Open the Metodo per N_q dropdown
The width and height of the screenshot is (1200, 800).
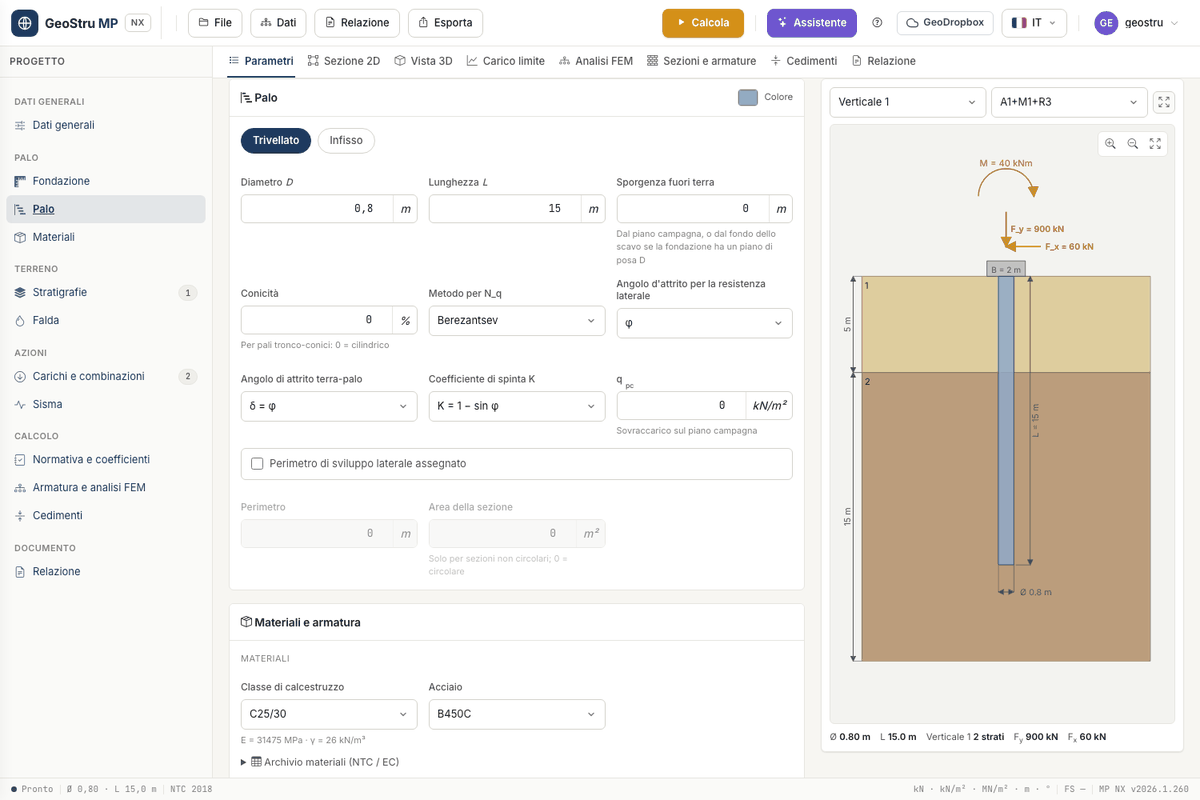[517, 321]
